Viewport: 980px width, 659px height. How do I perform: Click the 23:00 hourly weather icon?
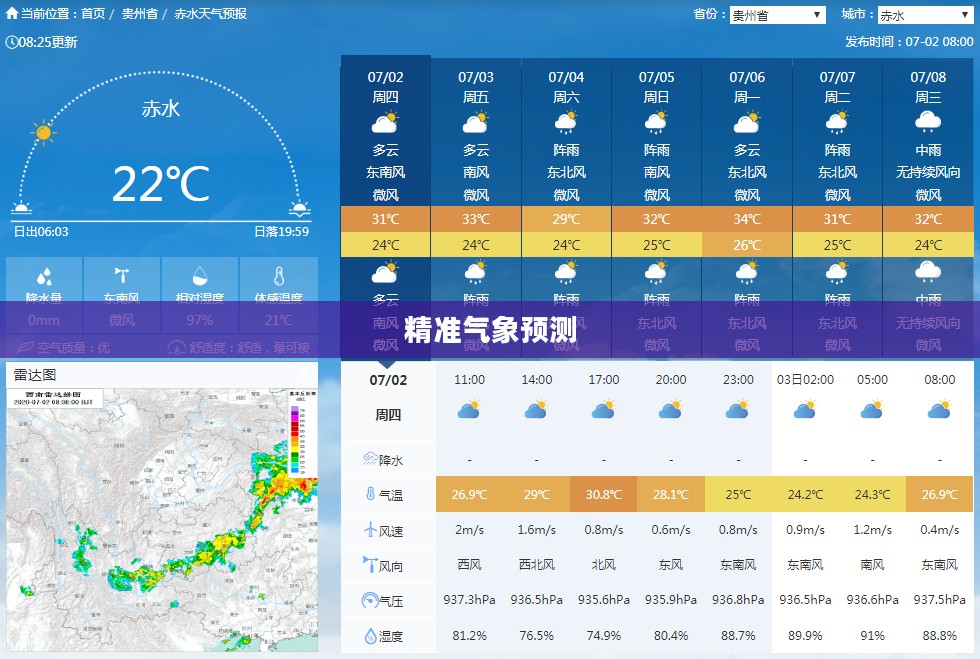point(738,410)
